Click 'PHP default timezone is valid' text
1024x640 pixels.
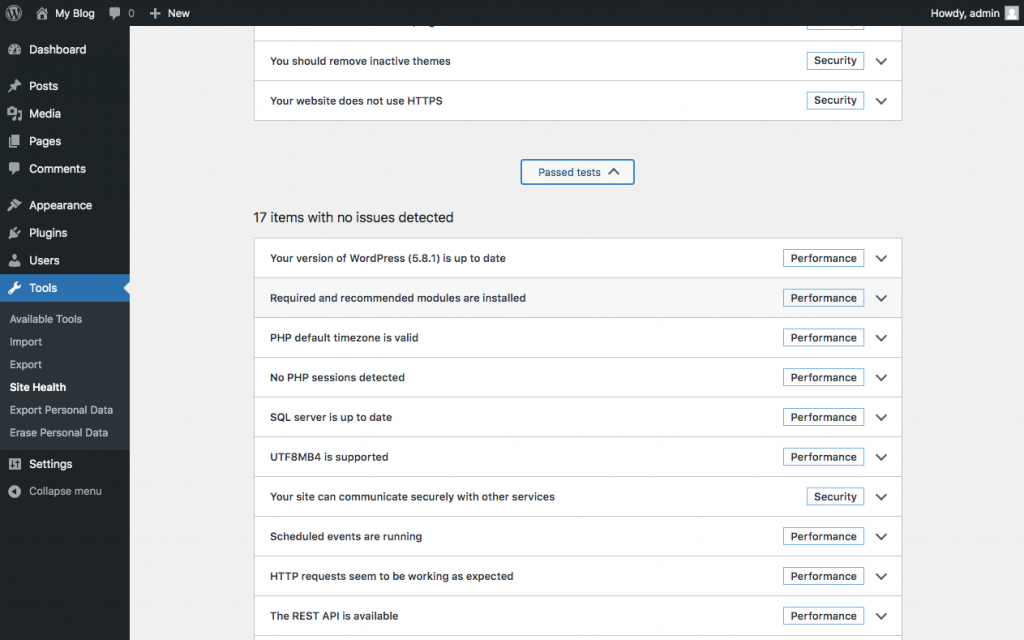coord(344,338)
